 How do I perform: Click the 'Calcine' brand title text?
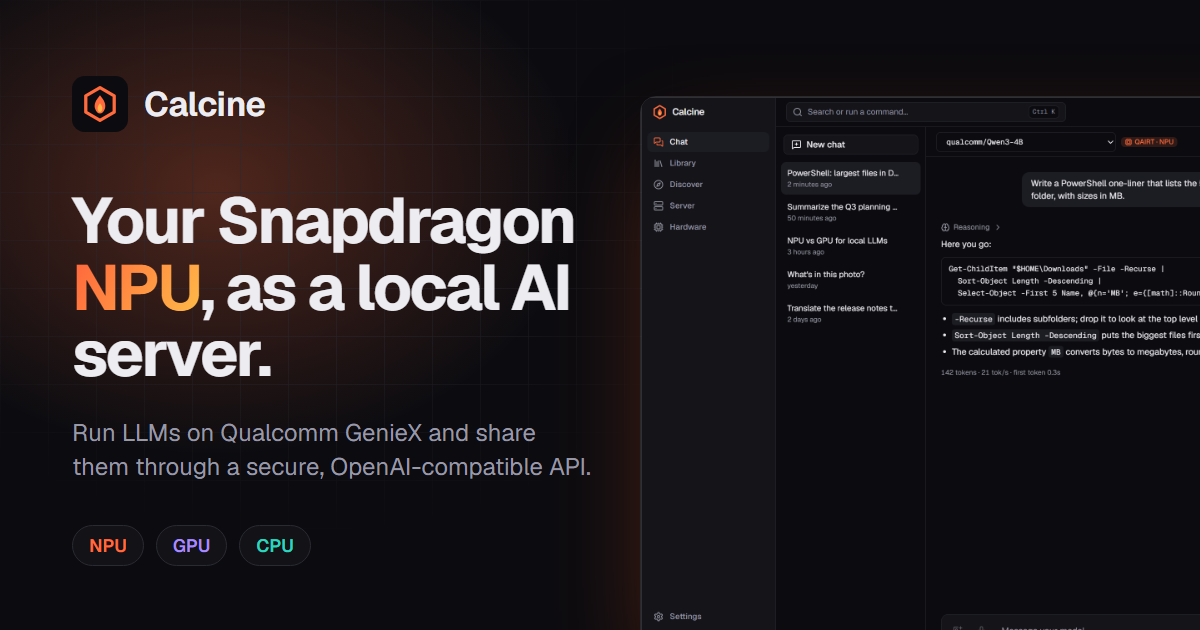tap(204, 104)
